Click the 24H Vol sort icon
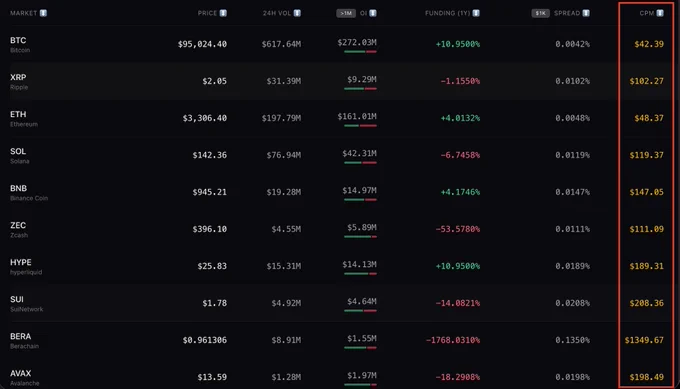Viewport: 680px width, 389px height. (x=297, y=13)
